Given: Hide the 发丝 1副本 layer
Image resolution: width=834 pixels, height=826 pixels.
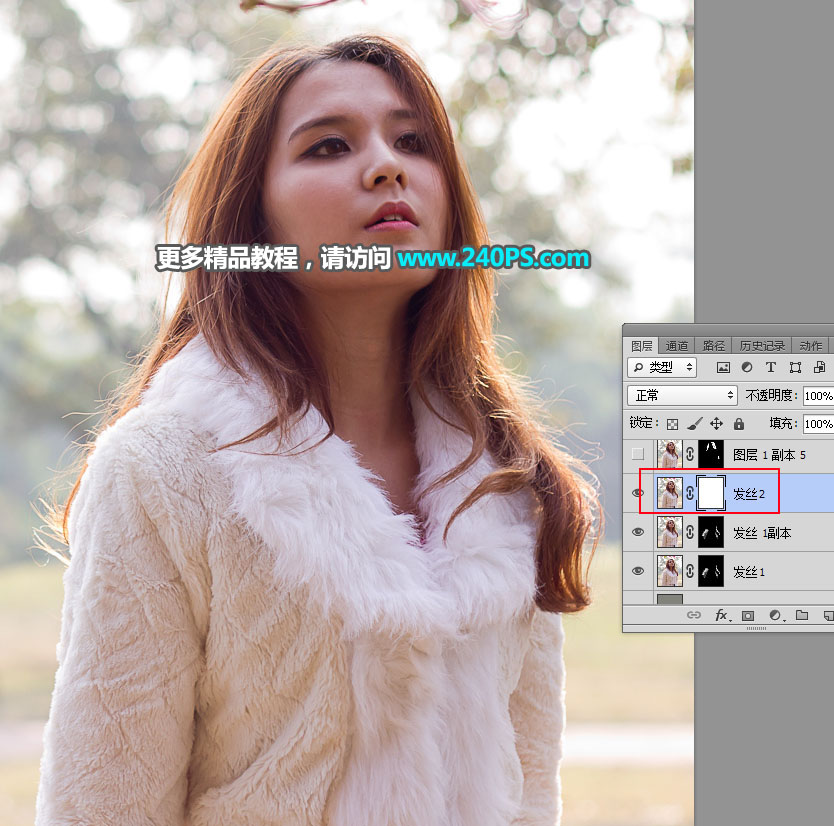Looking at the screenshot, I should pyautogui.click(x=638, y=533).
